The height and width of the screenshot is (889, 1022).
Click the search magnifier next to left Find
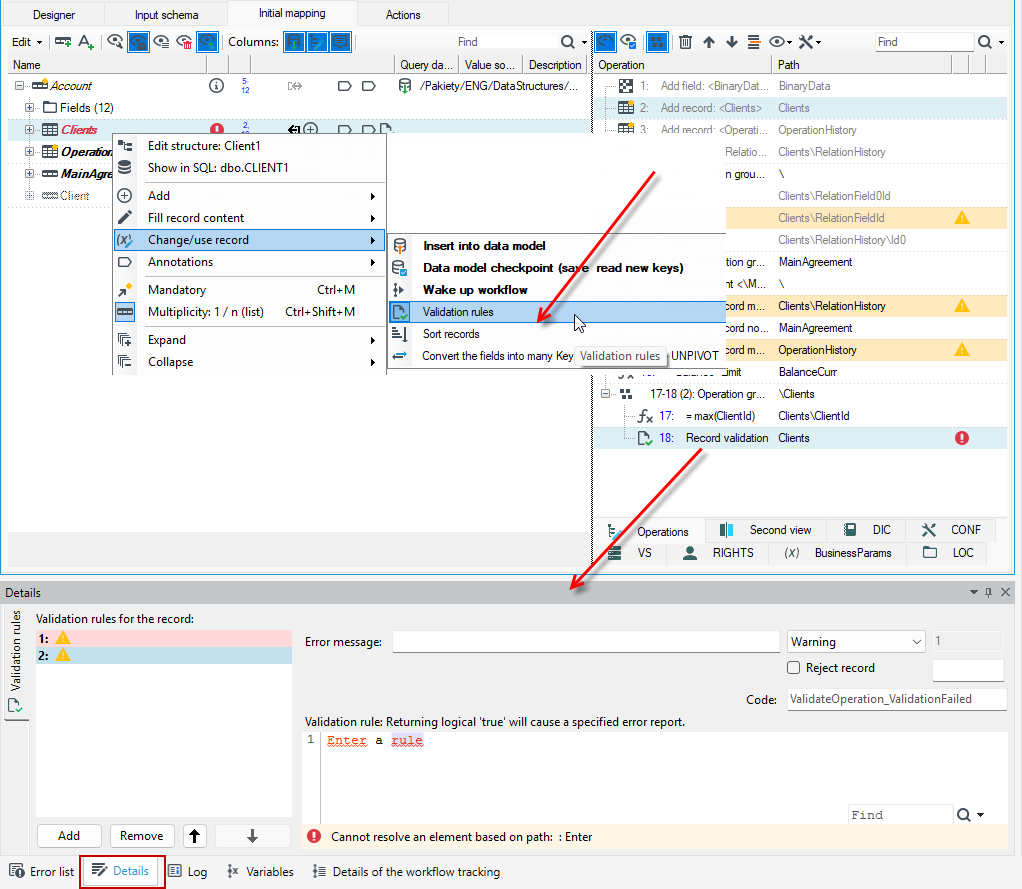[568, 42]
